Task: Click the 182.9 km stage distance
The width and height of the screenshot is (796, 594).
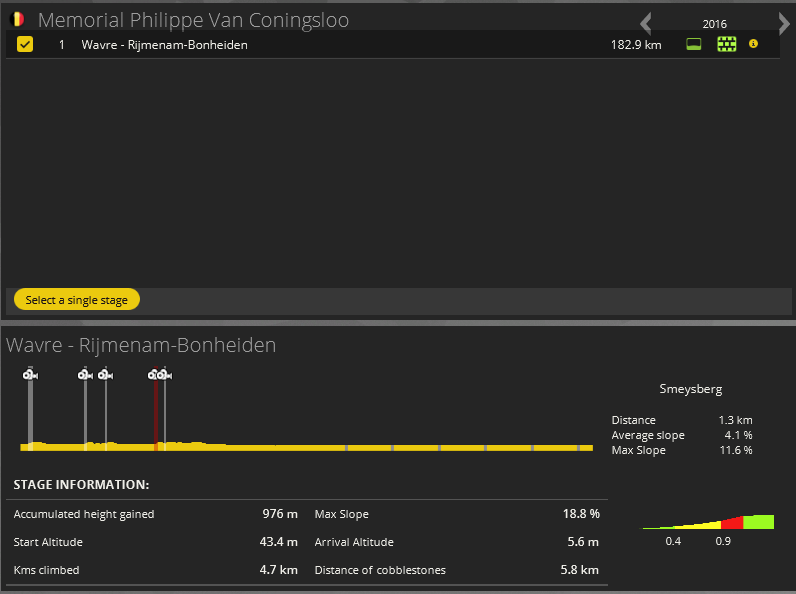Action: point(635,45)
